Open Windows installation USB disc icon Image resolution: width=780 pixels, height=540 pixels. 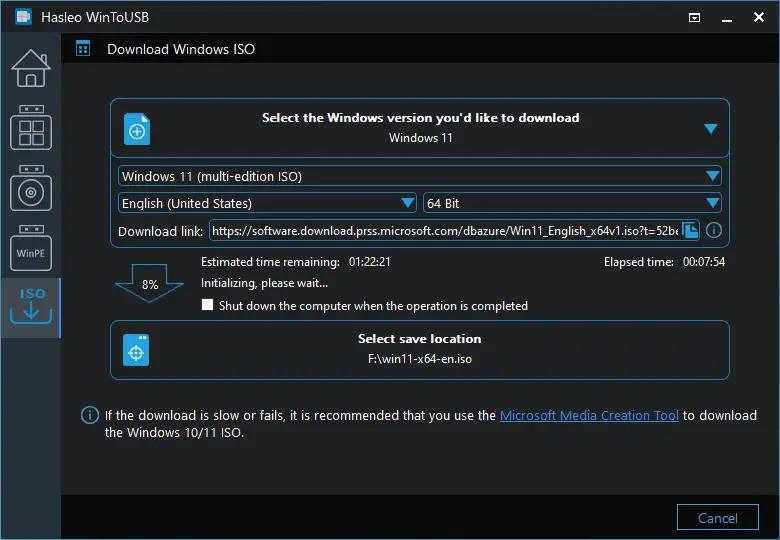click(x=31, y=188)
